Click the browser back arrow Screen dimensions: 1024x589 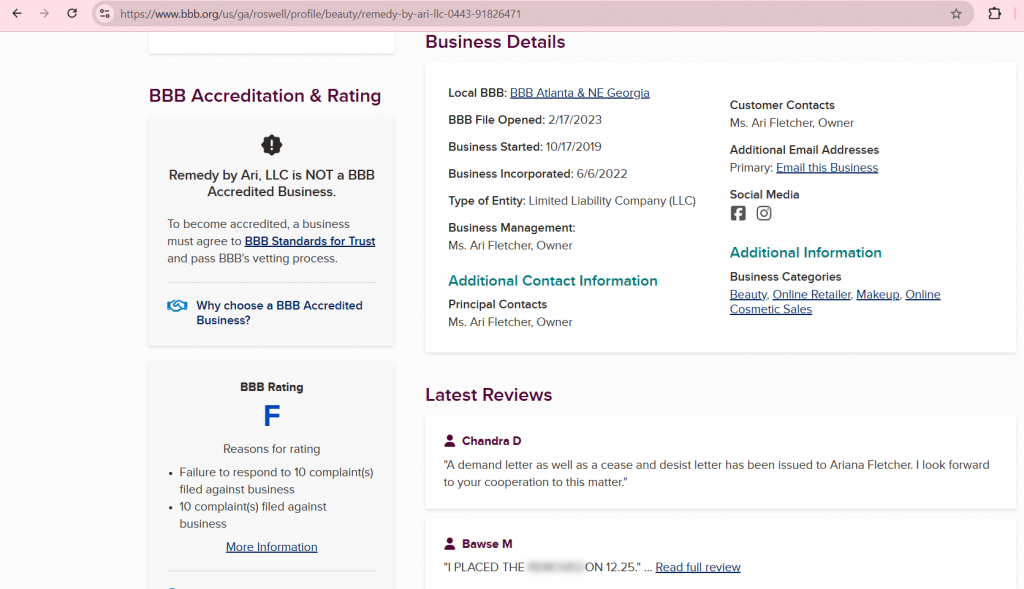pyautogui.click(x=16, y=14)
